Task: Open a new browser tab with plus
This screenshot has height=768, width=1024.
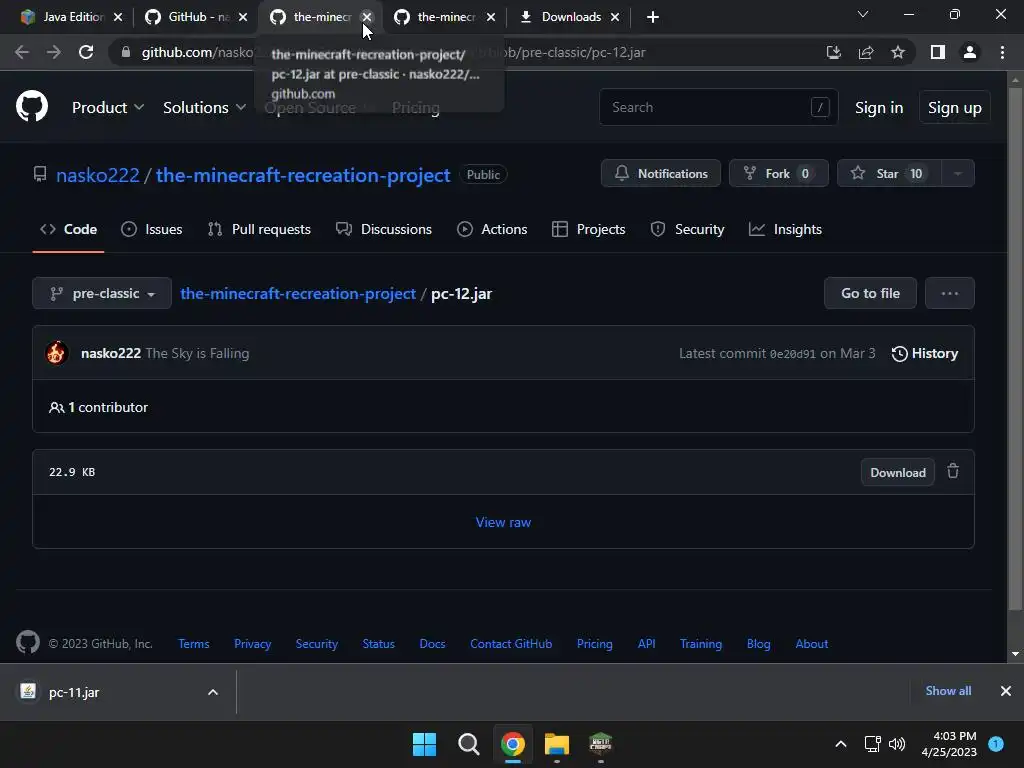Action: (x=652, y=17)
